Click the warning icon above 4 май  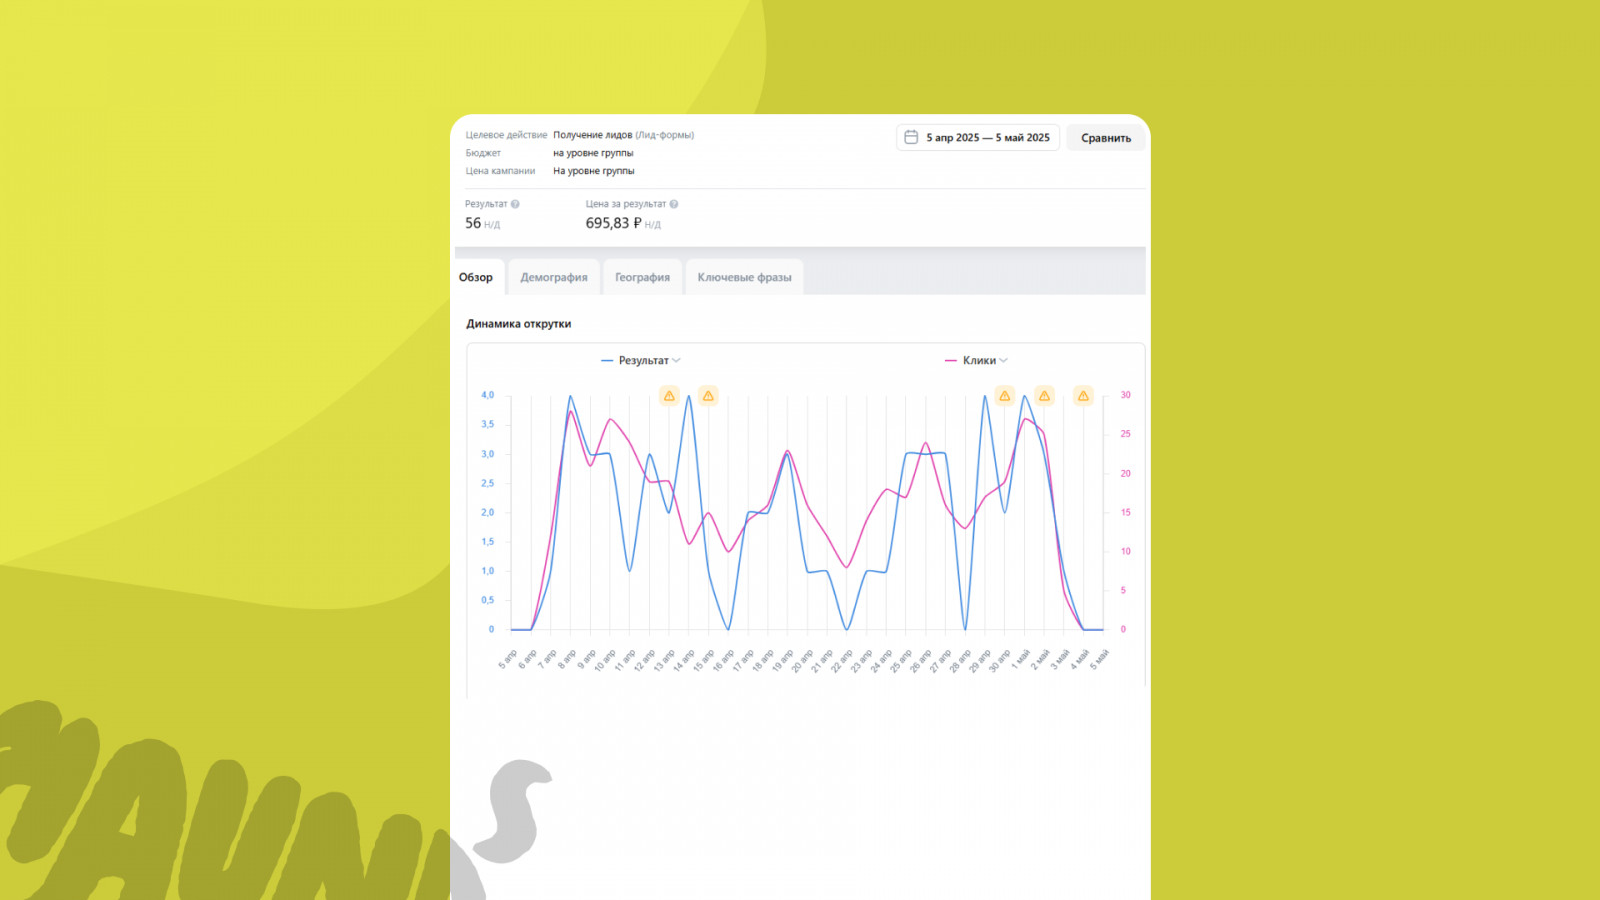[x=1083, y=396]
